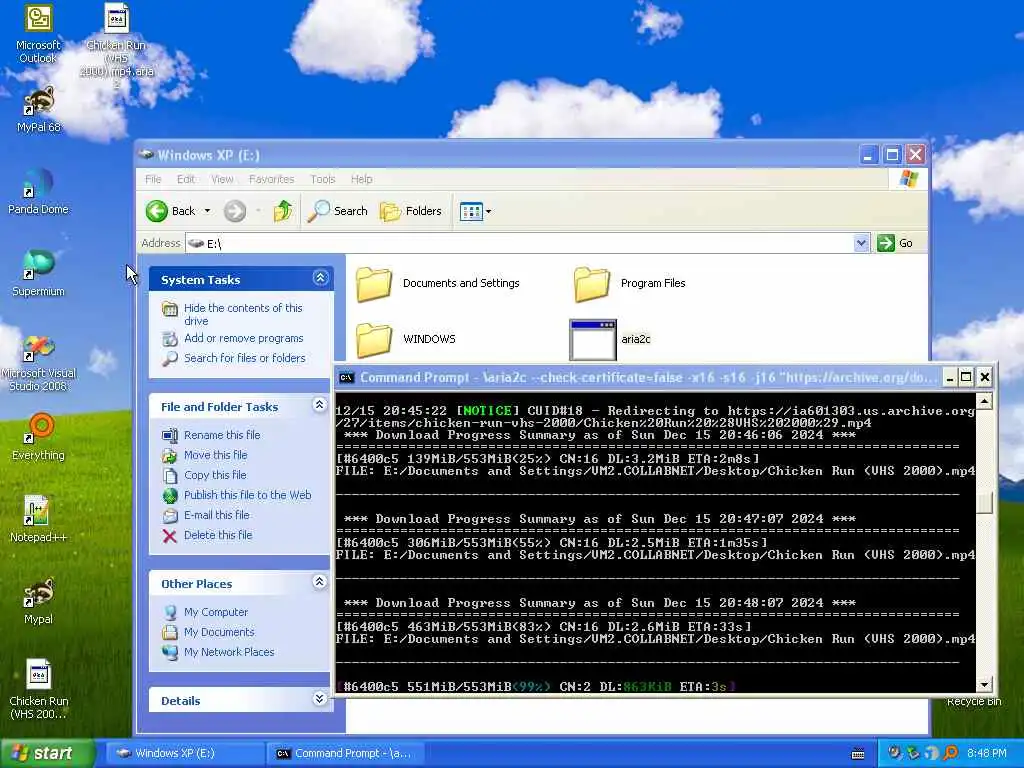
Task: Open the Panda Dome desktop shortcut
Action: (38, 191)
